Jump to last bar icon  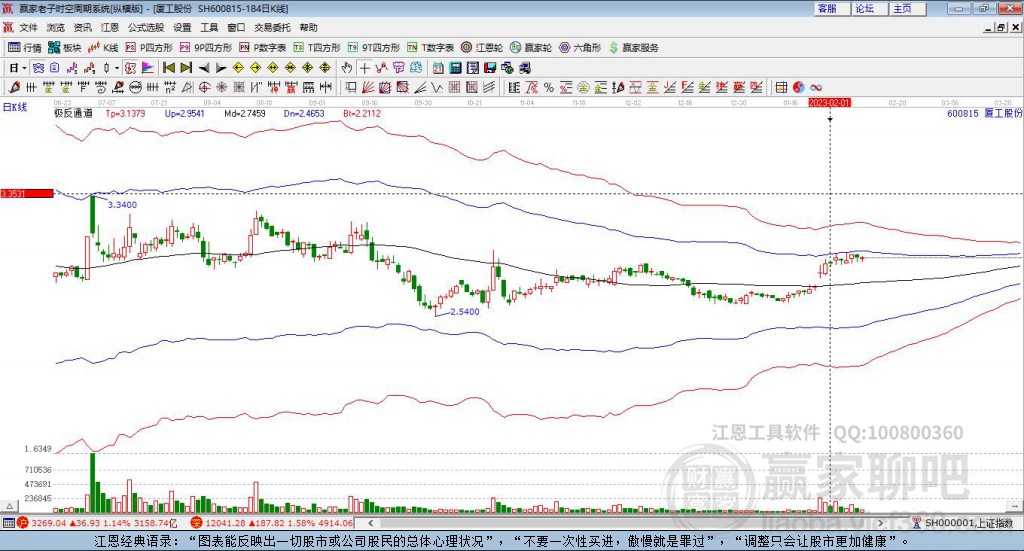coord(186,67)
